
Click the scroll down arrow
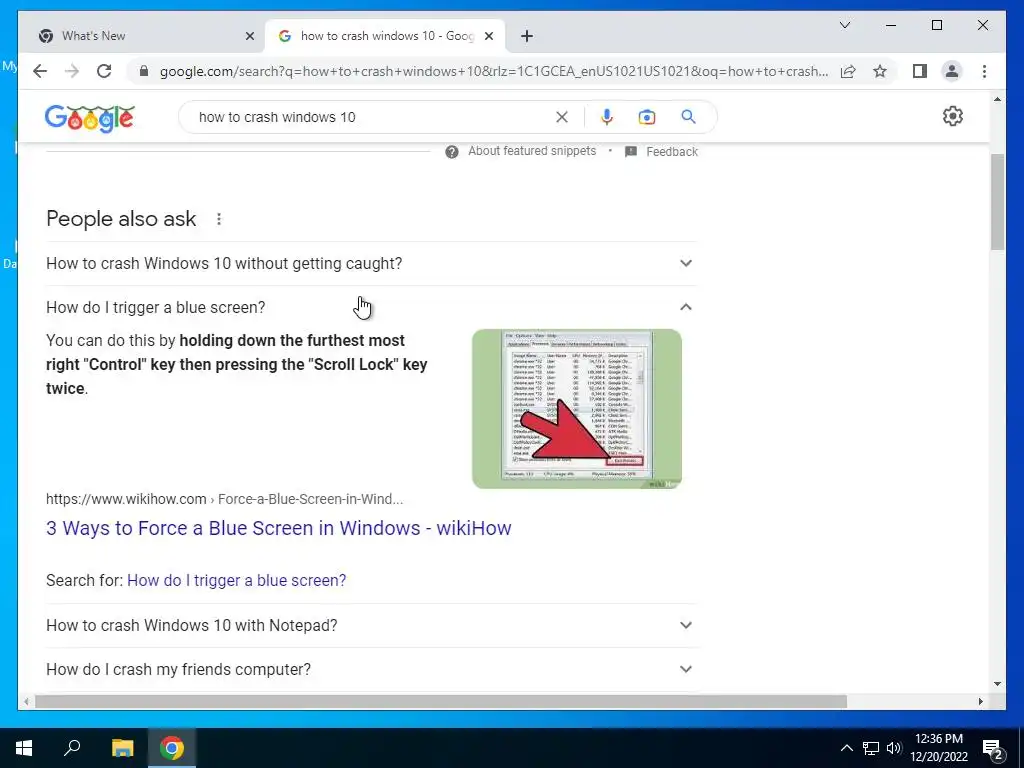tap(997, 684)
